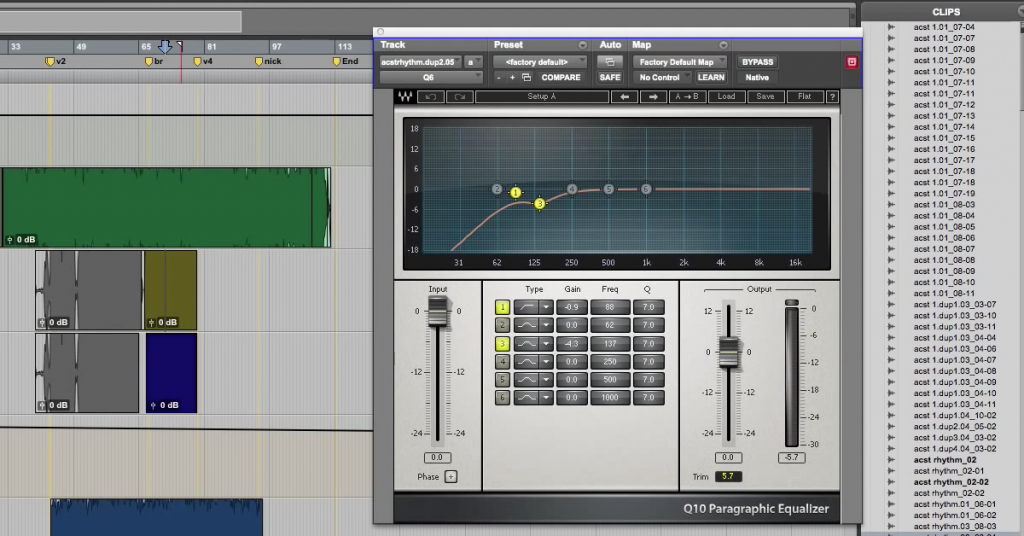Screen dimensions: 1024x536
Task: Select band 3 node on the EQ graph
Action: pyautogui.click(x=539, y=204)
